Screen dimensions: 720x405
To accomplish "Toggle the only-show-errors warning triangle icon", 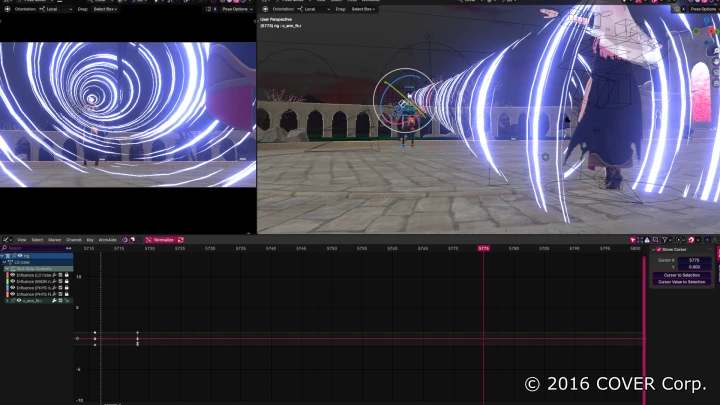I will point(647,240).
